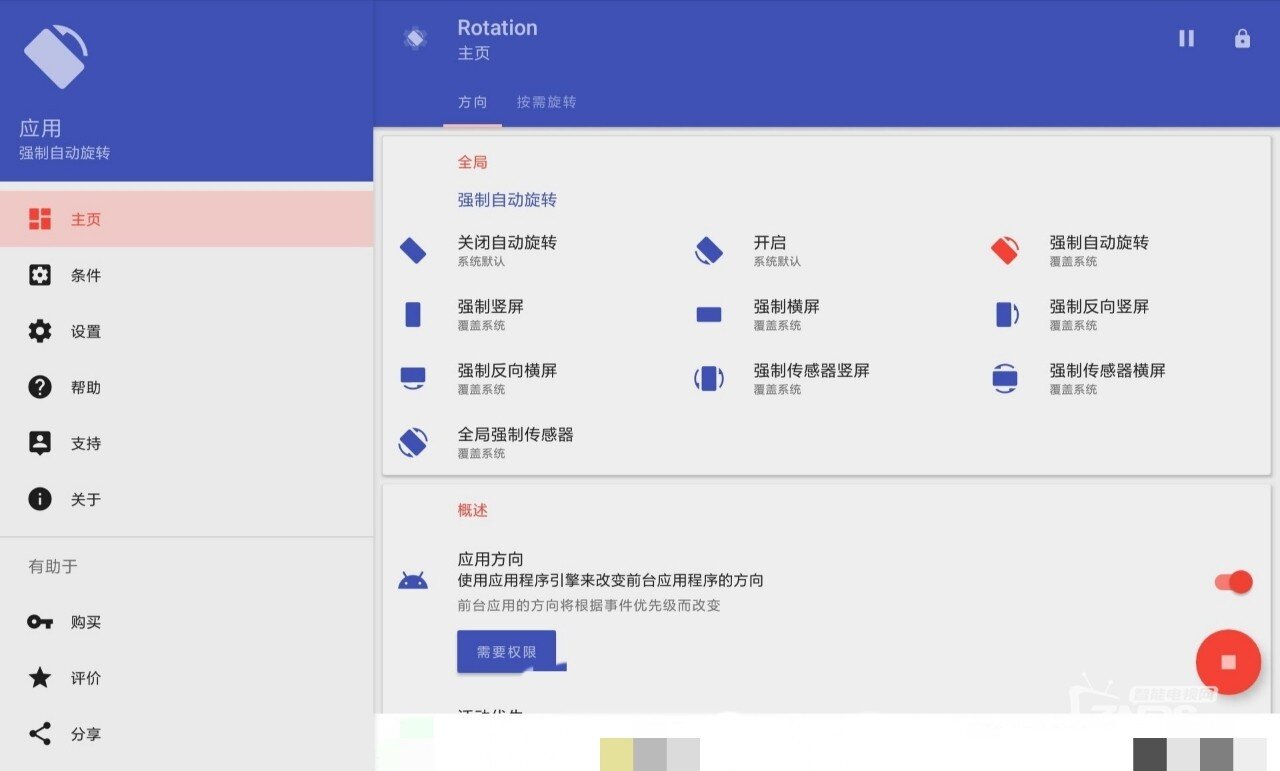Click the 强制传感器竖屏 label text

click(812, 370)
